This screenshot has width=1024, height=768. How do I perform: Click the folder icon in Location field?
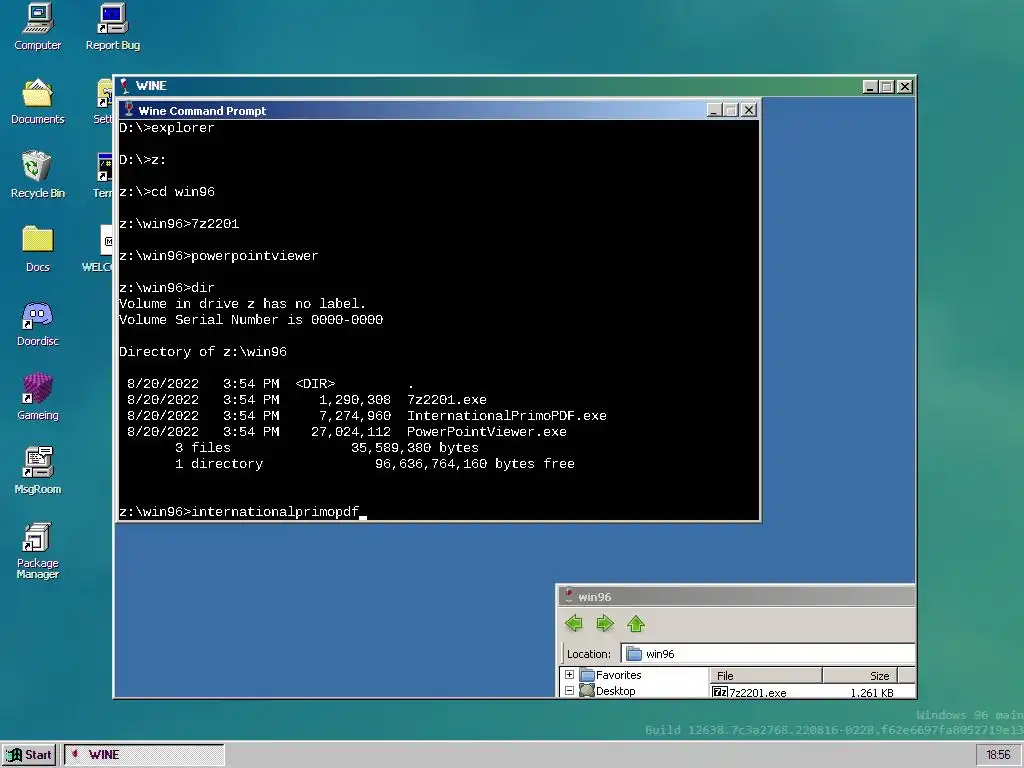coord(634,654)
